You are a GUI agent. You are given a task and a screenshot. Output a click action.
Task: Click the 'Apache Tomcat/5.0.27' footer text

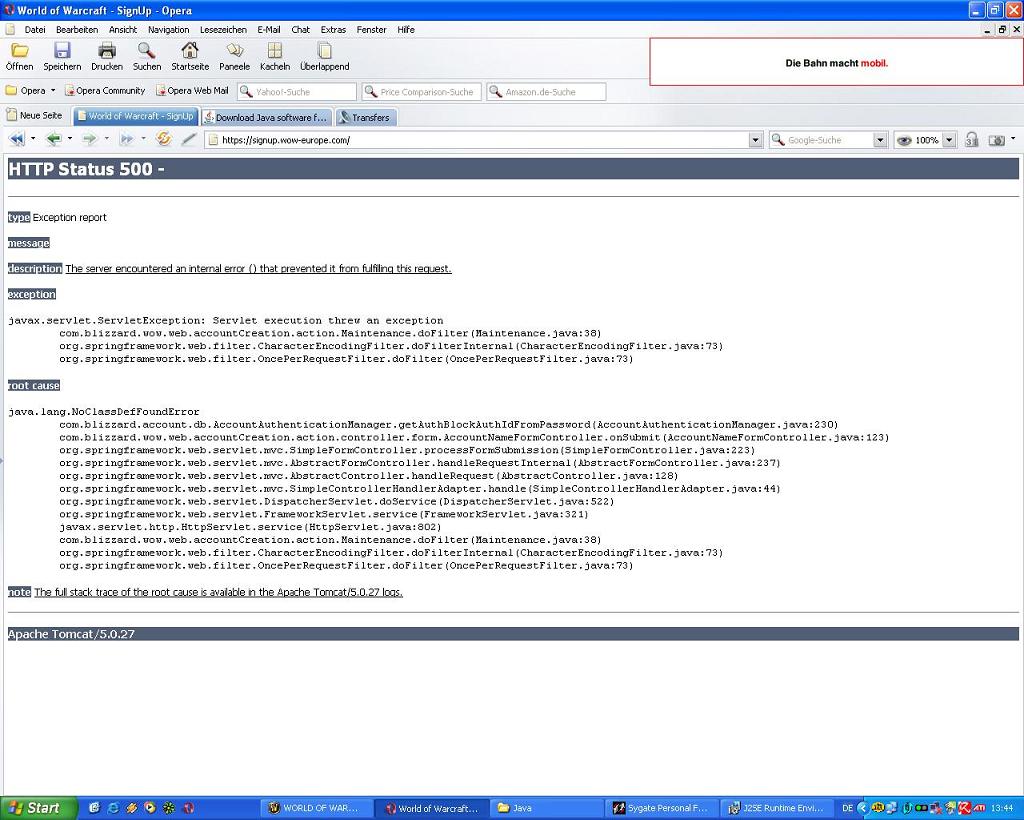[71, 634]
